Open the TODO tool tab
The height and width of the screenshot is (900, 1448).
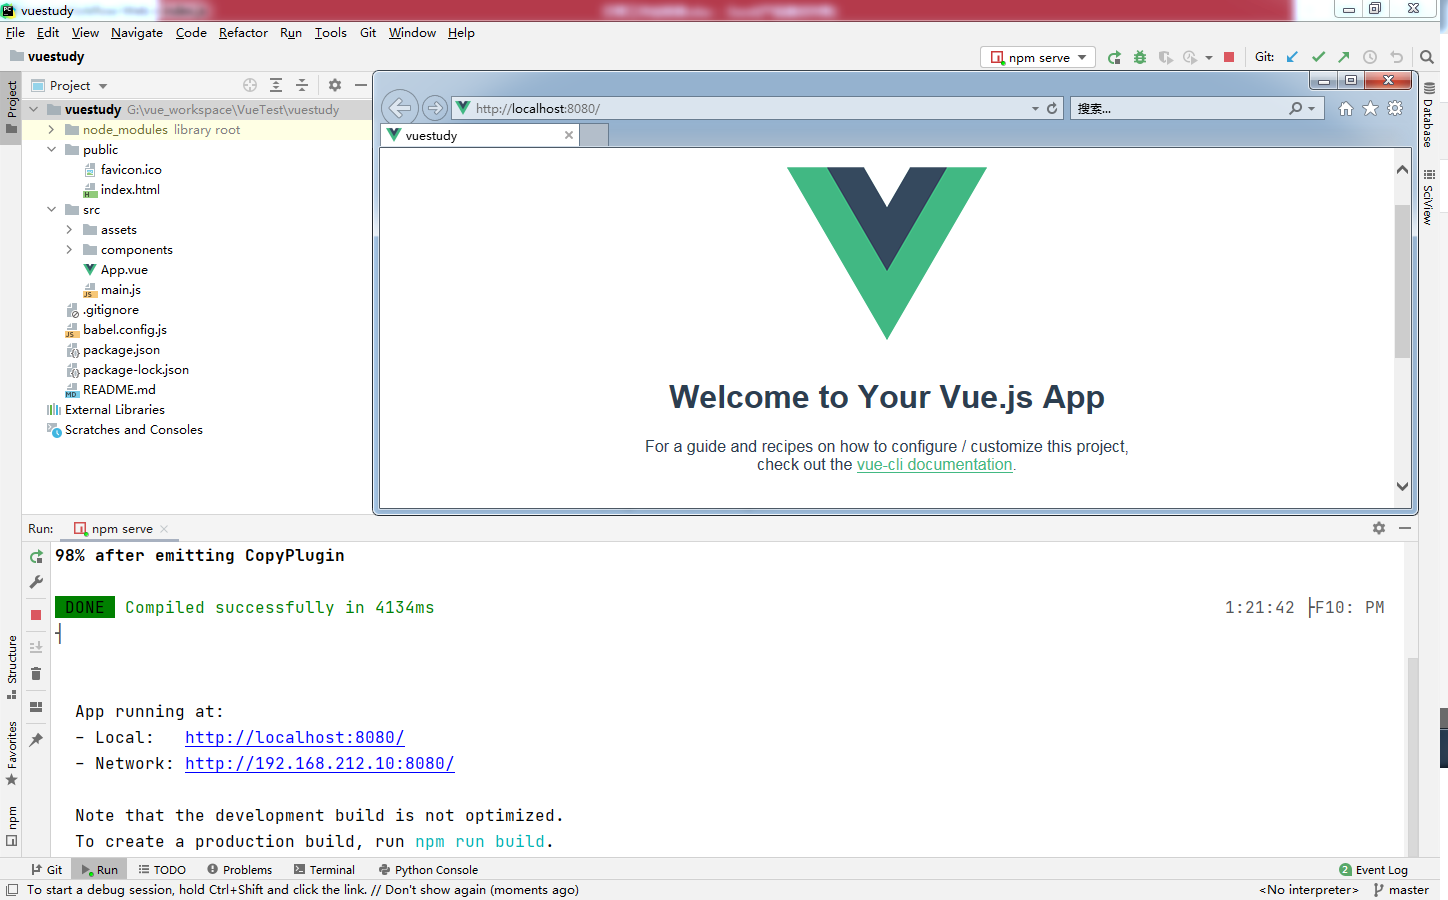coord(162,870)
